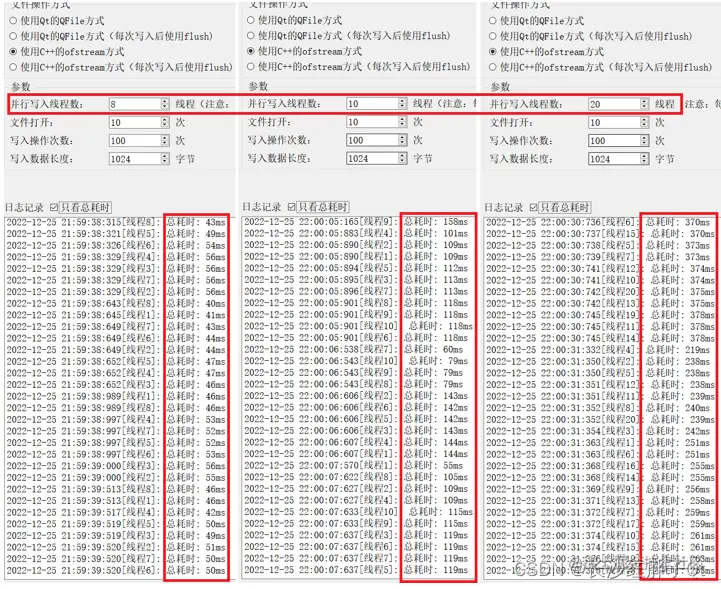The image size is (721, 589).
Task: Click 写入数据长度 field 1024 in right panel
Action: pos(618,159)
